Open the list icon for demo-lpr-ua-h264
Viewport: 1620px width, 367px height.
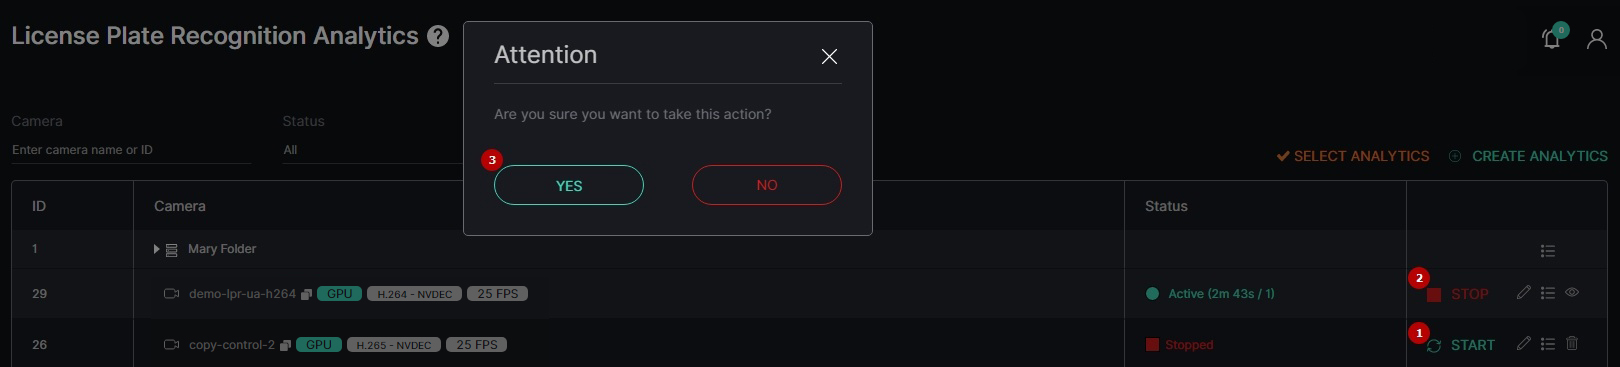[1548, 293]
